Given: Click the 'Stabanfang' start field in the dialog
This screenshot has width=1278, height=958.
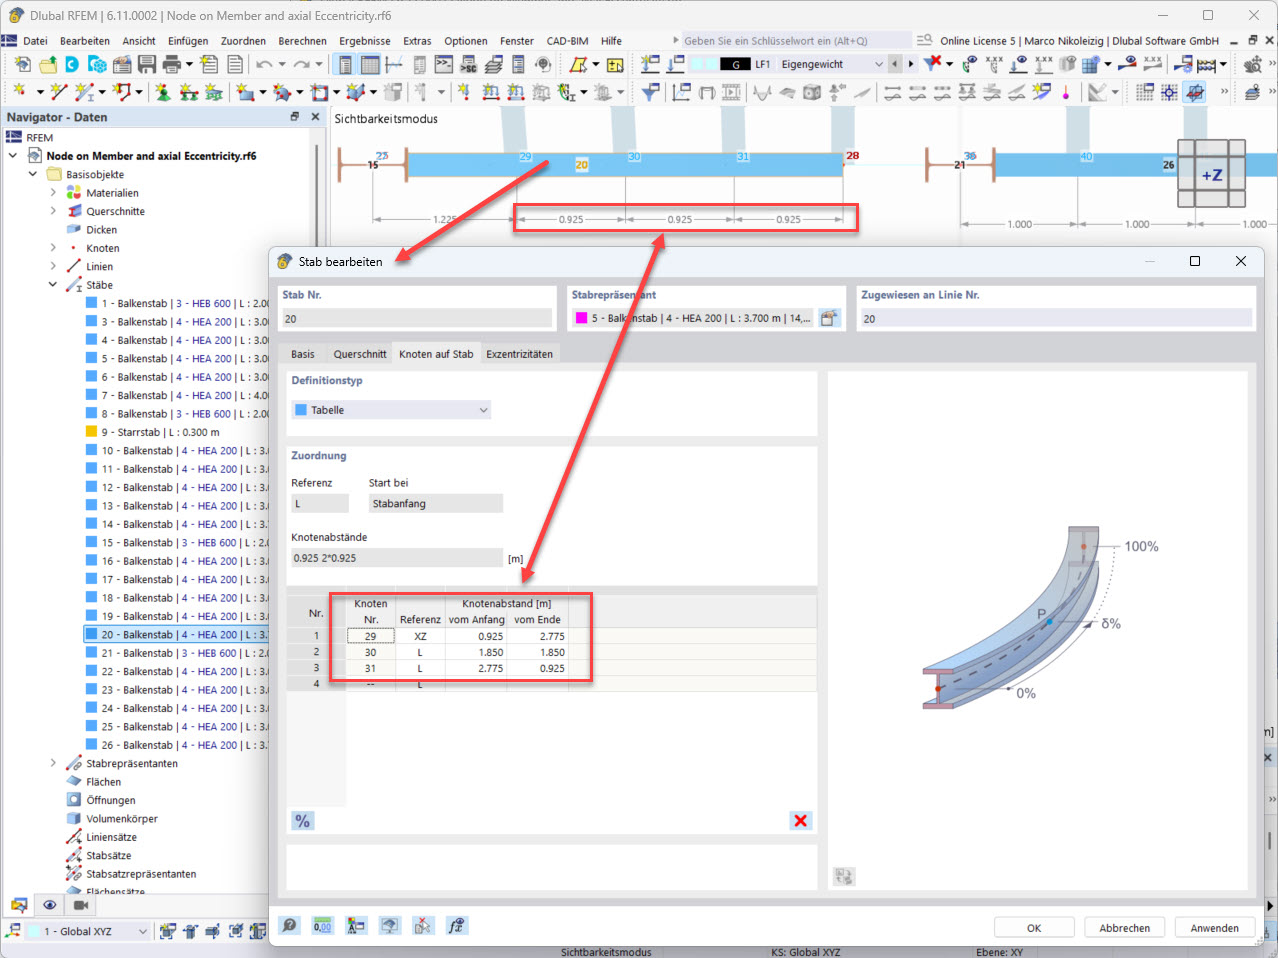Looking at the screenshot, I should pos(435,504).
